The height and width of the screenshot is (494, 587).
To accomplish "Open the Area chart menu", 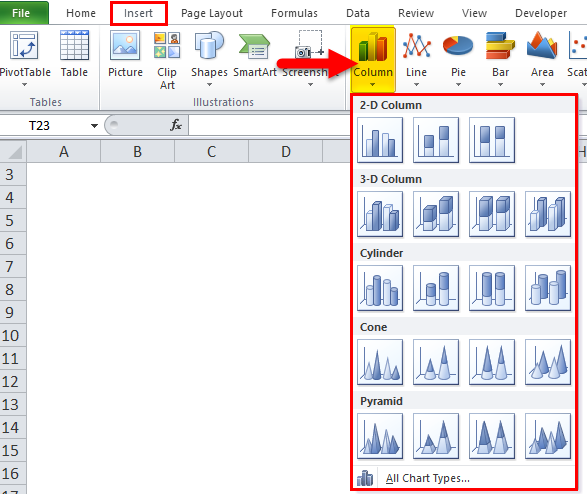I will [542, 58].
